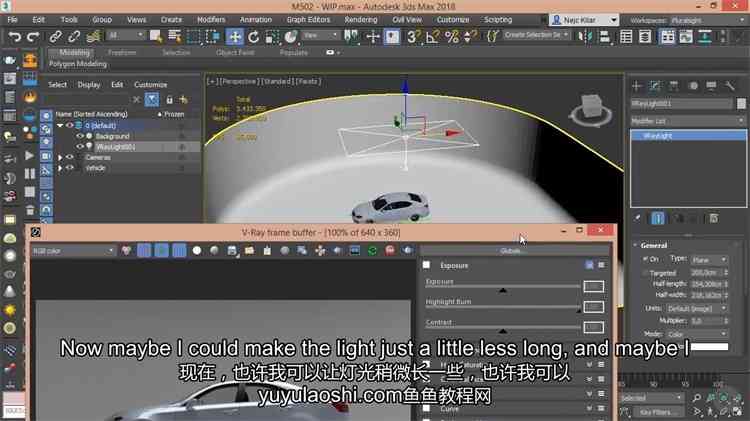
Task: Click the Undo arrow icon
Action: 14,36
